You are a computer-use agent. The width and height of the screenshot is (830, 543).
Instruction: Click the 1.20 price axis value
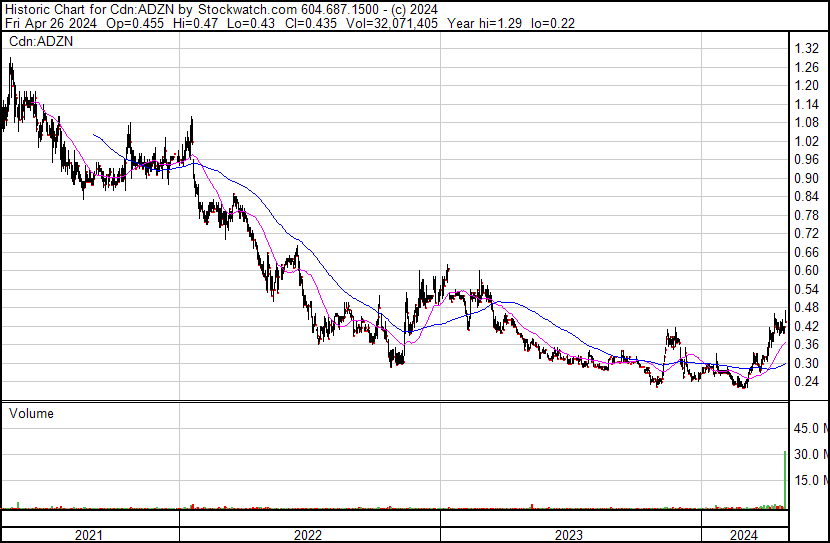click(807, 86)
